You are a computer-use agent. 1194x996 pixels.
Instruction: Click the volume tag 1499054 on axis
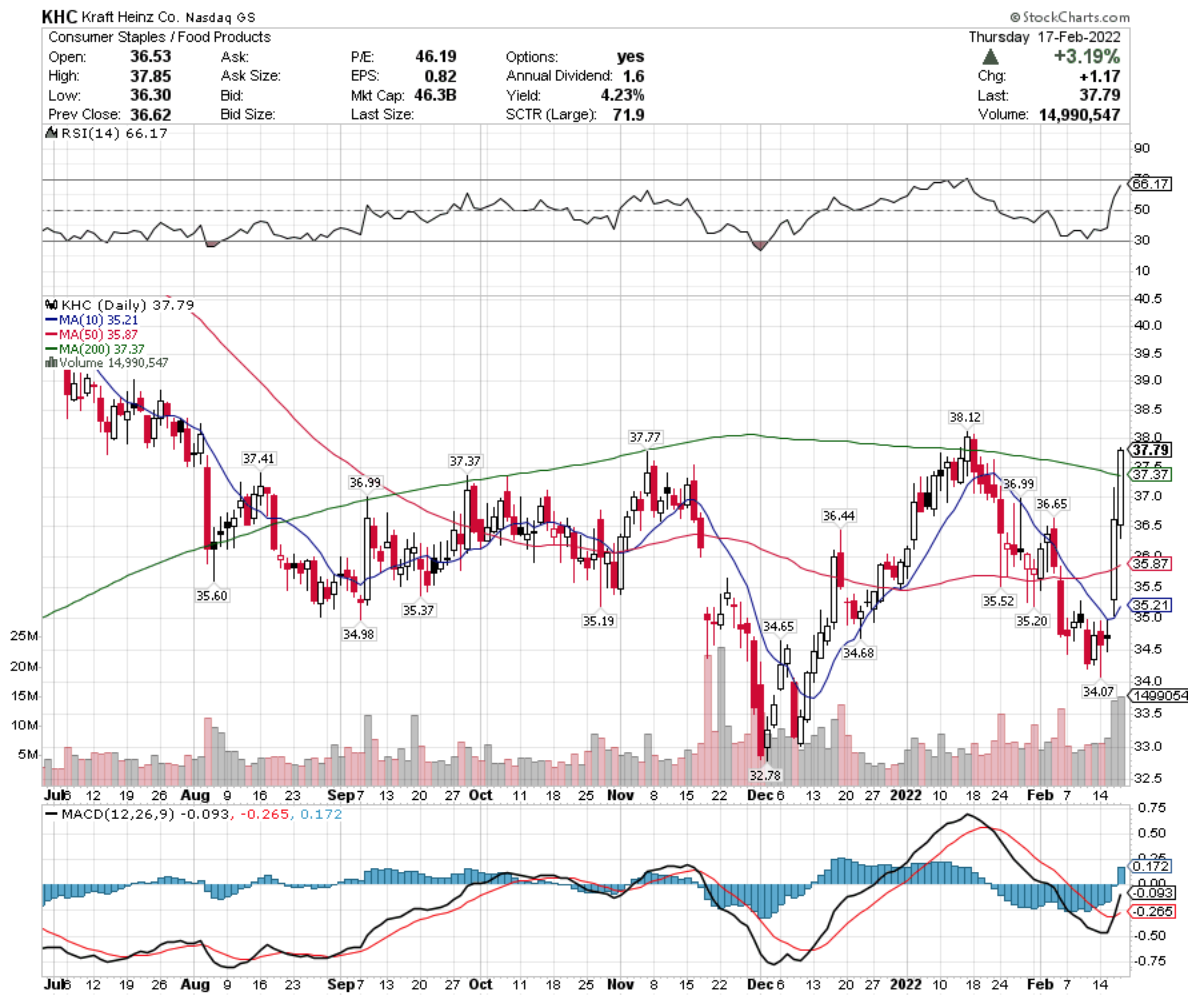[x=1159, y=695]
